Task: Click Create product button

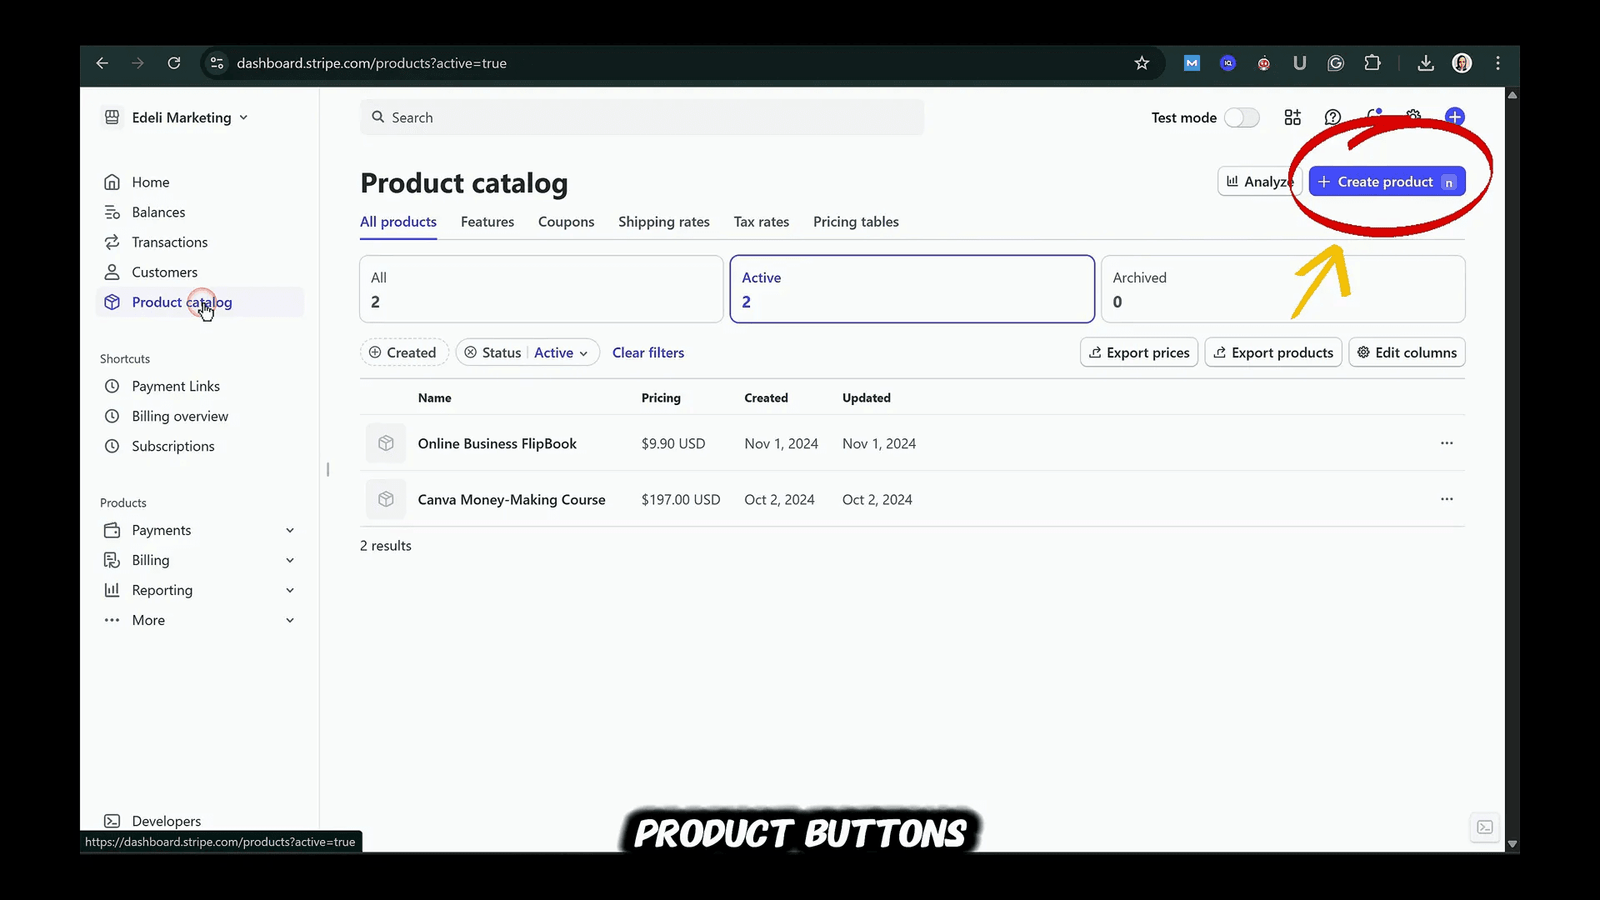Action: click(1387, 181)
